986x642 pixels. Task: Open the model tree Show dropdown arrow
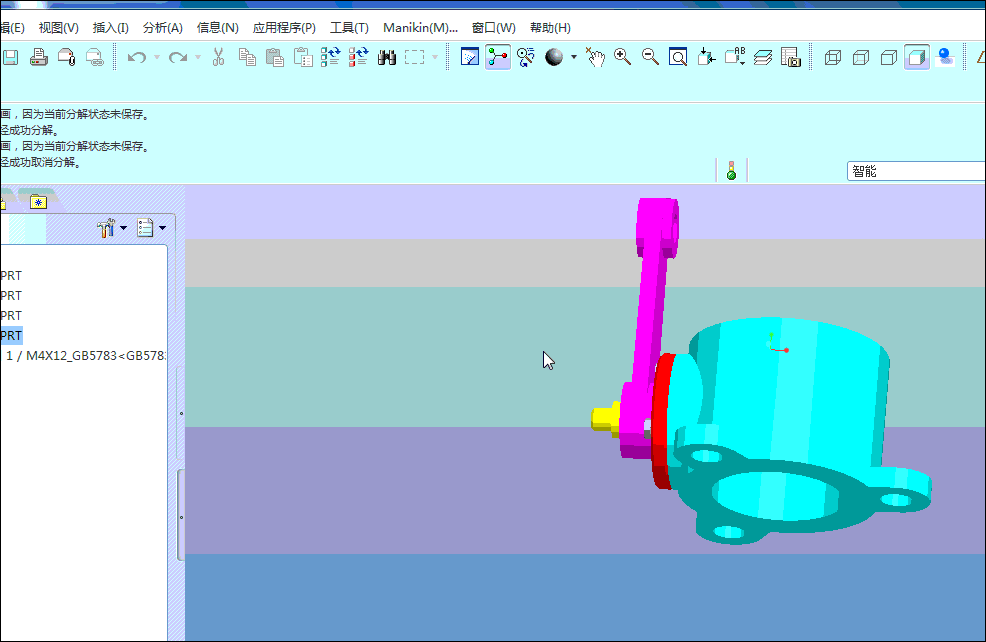[x=162, y=228]
